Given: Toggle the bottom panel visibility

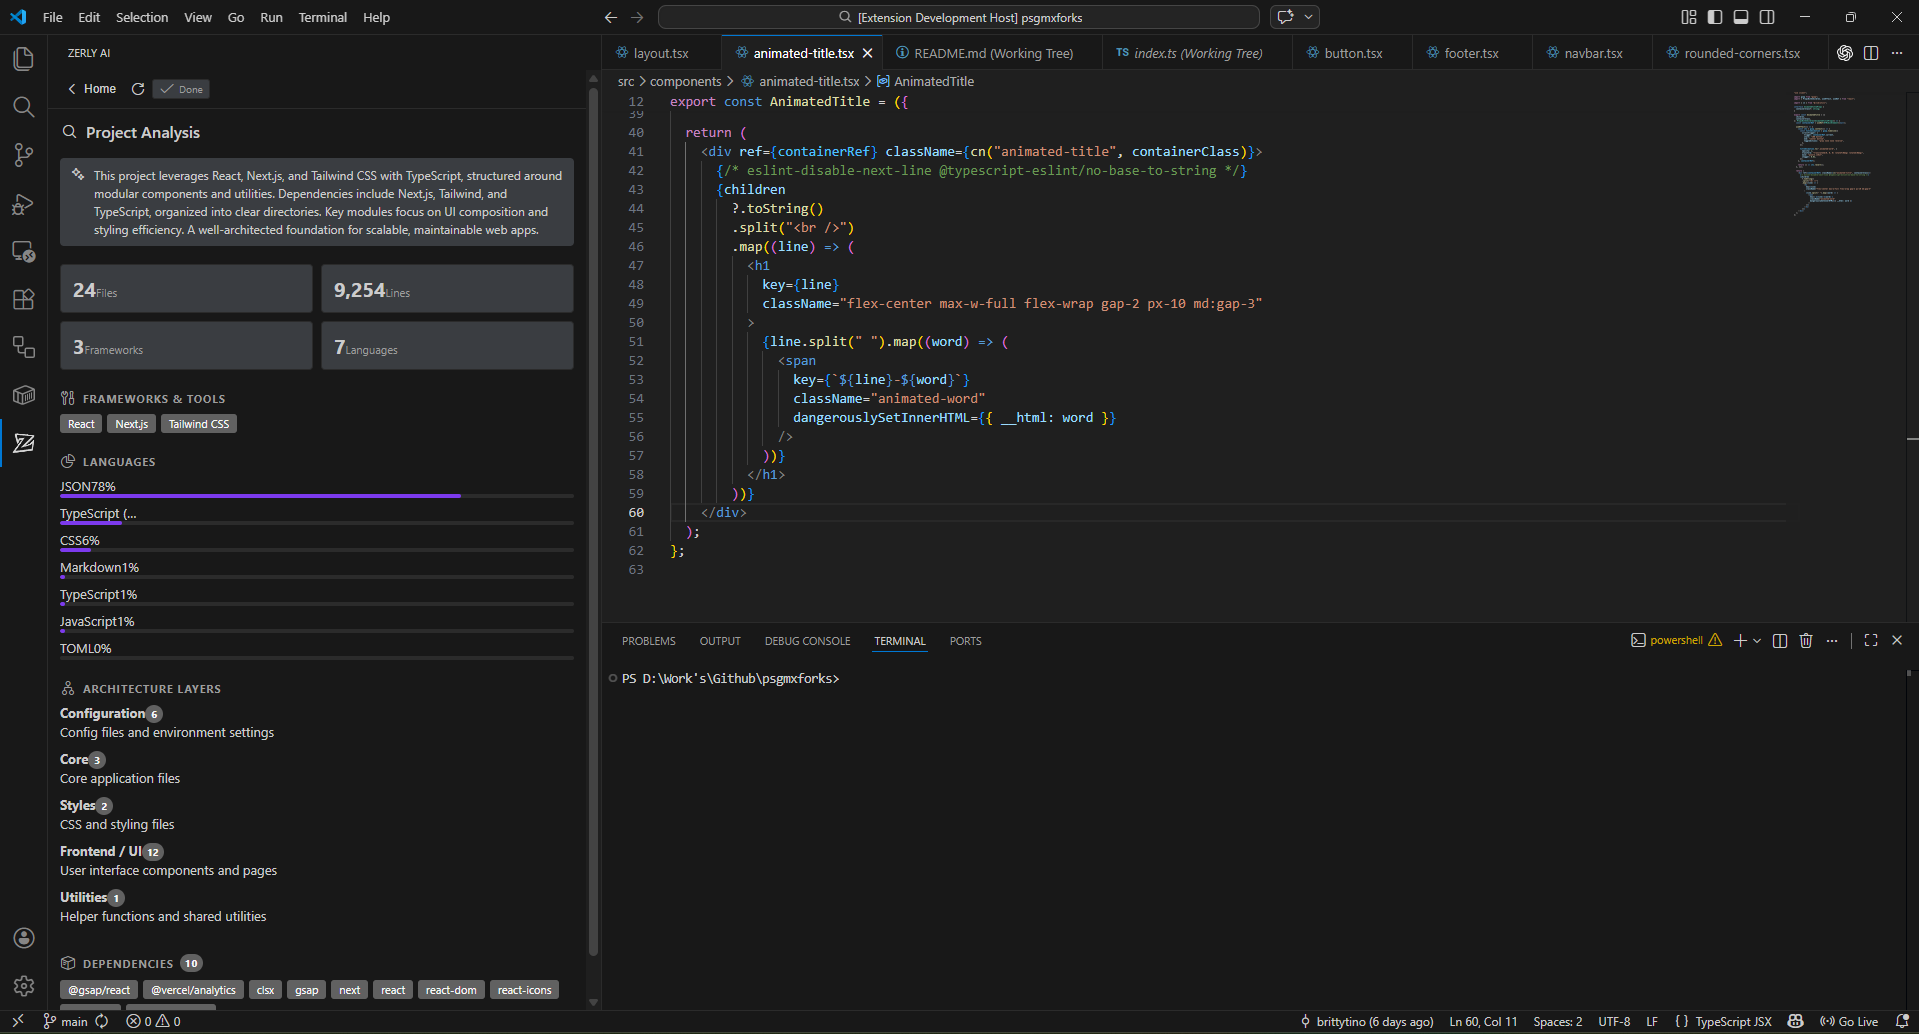Looking at the screenshot, I should (1741, 17).
